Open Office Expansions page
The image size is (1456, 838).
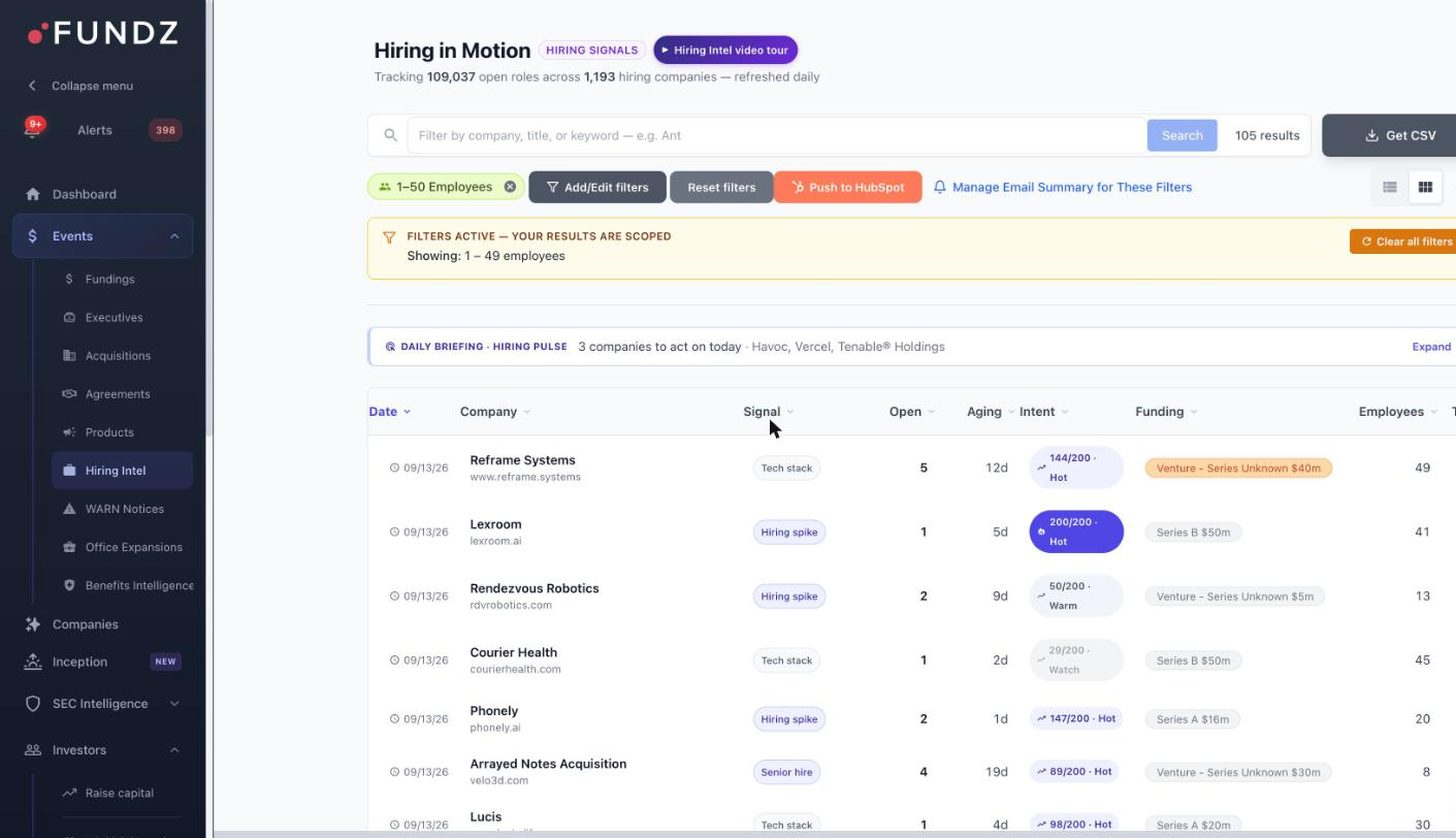pos(134,547)
